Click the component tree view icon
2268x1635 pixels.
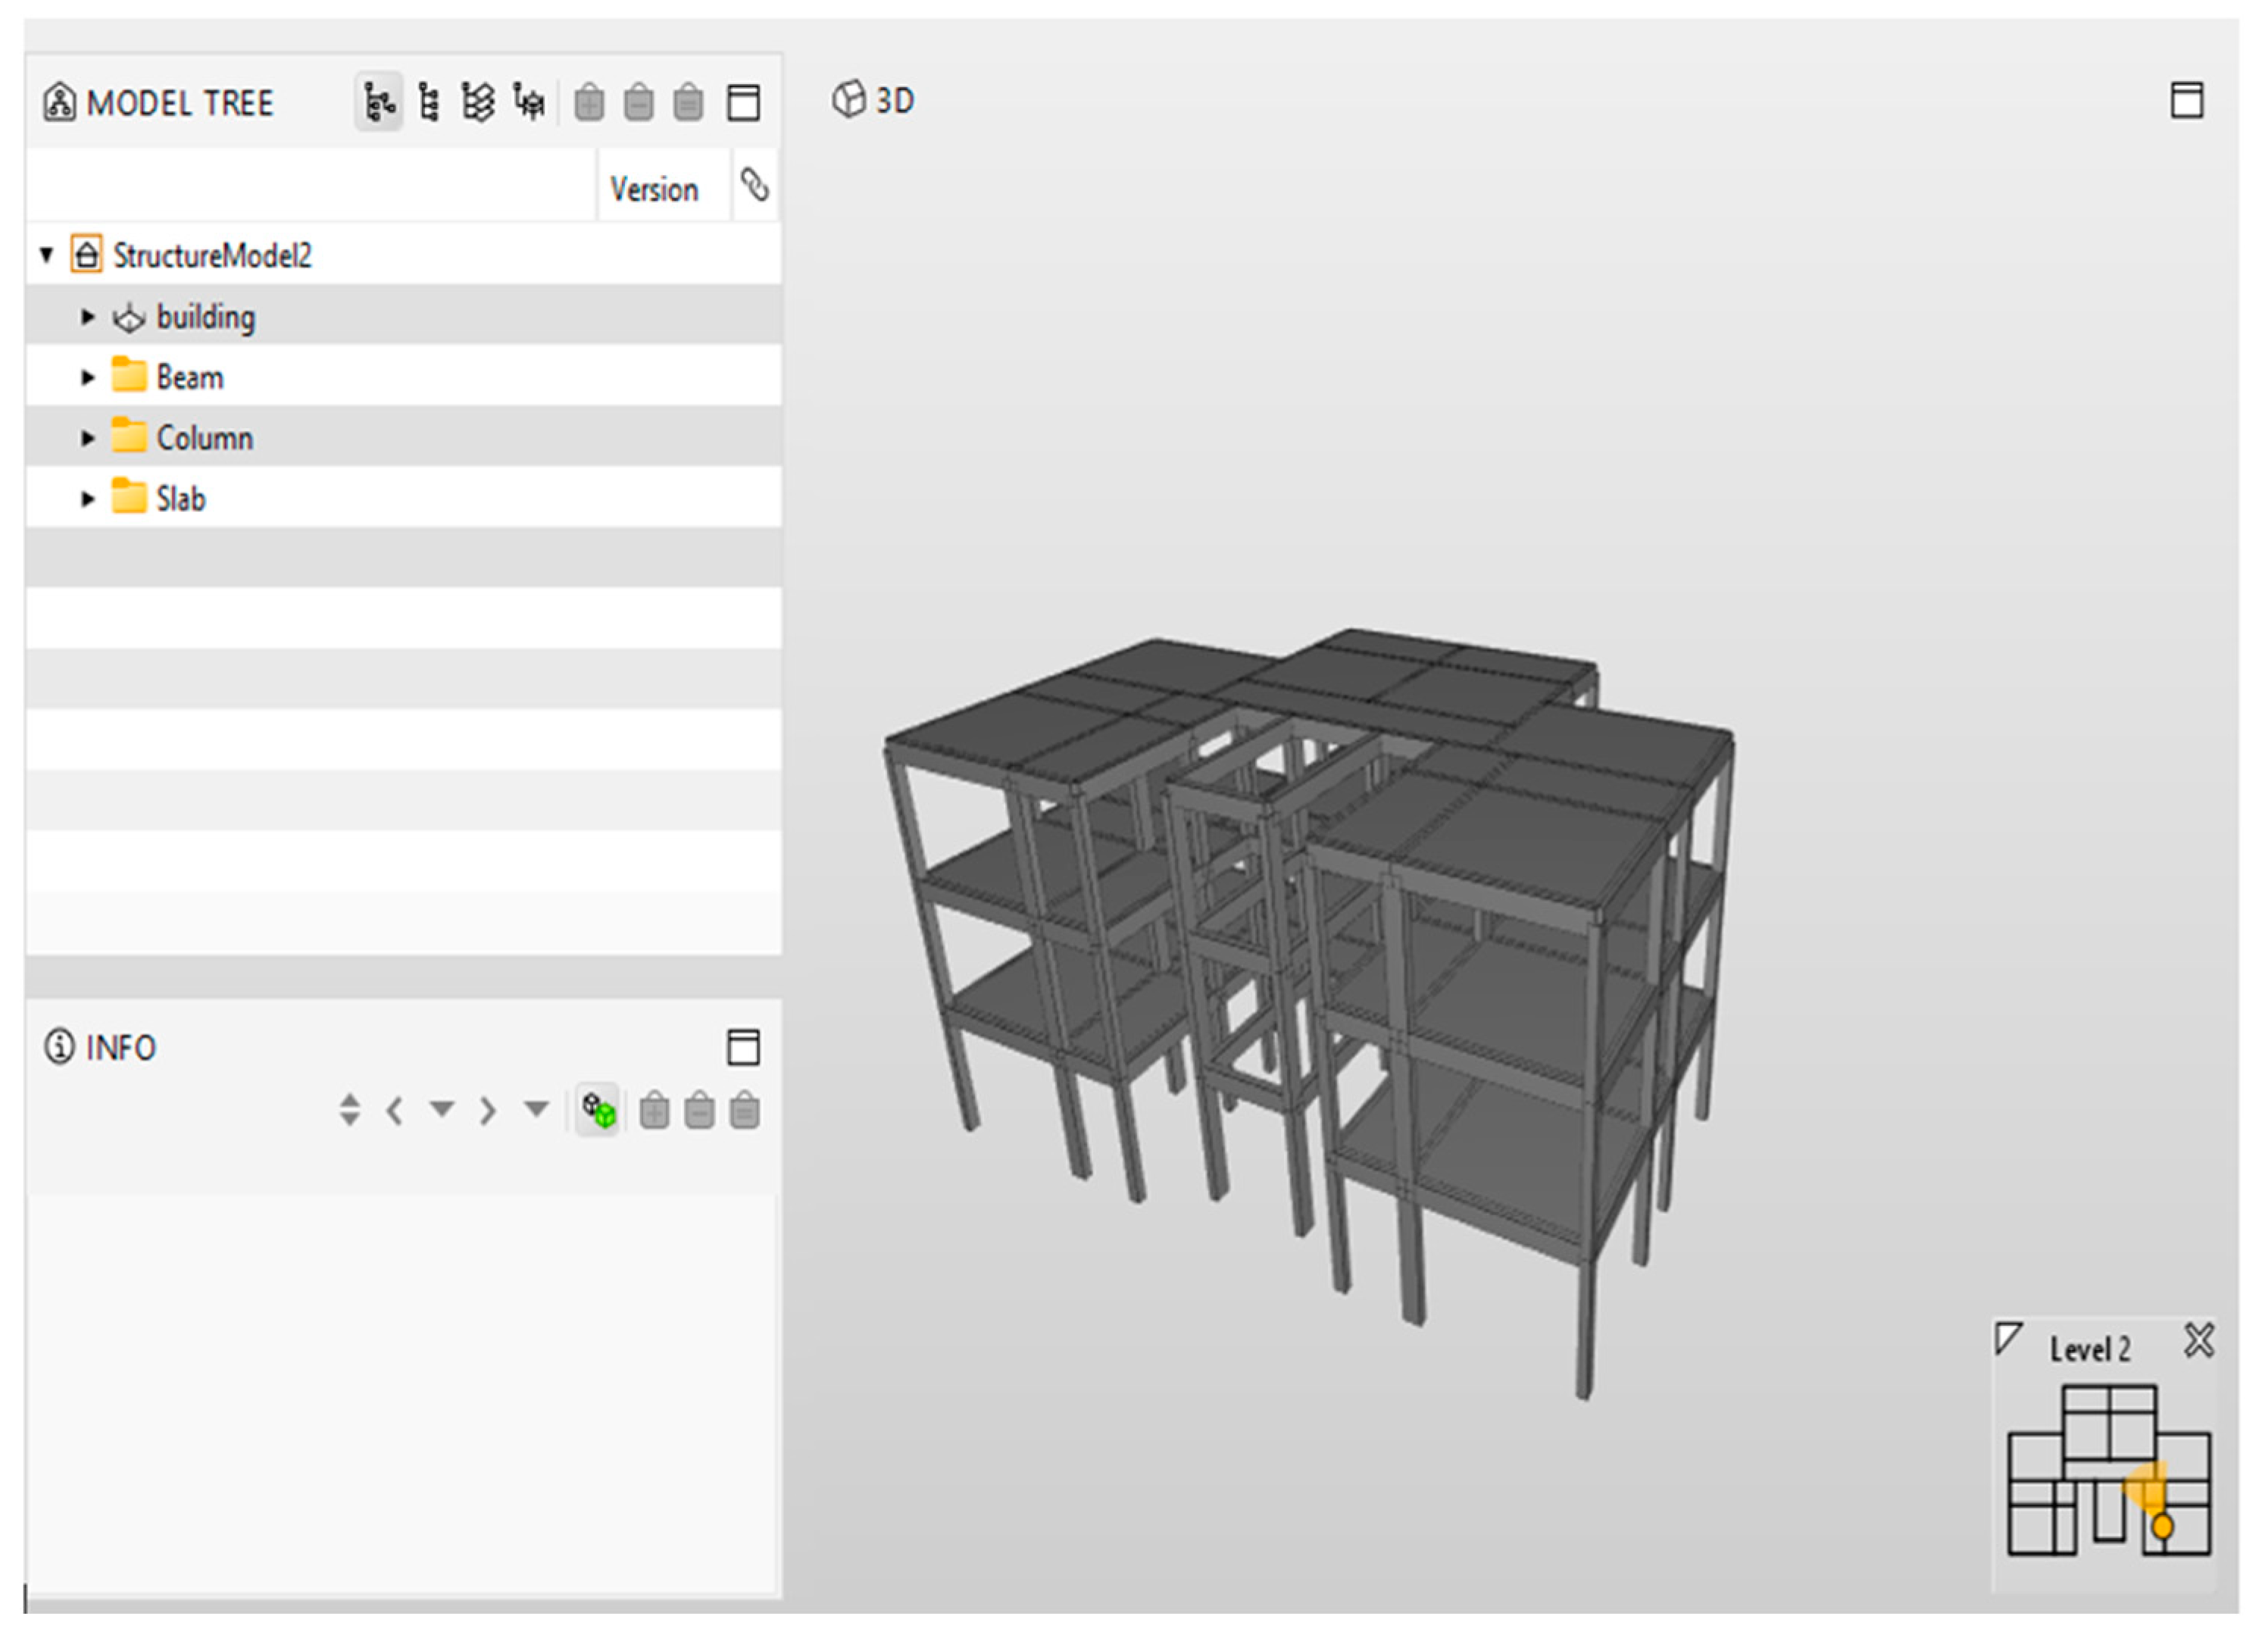(529, 102)
